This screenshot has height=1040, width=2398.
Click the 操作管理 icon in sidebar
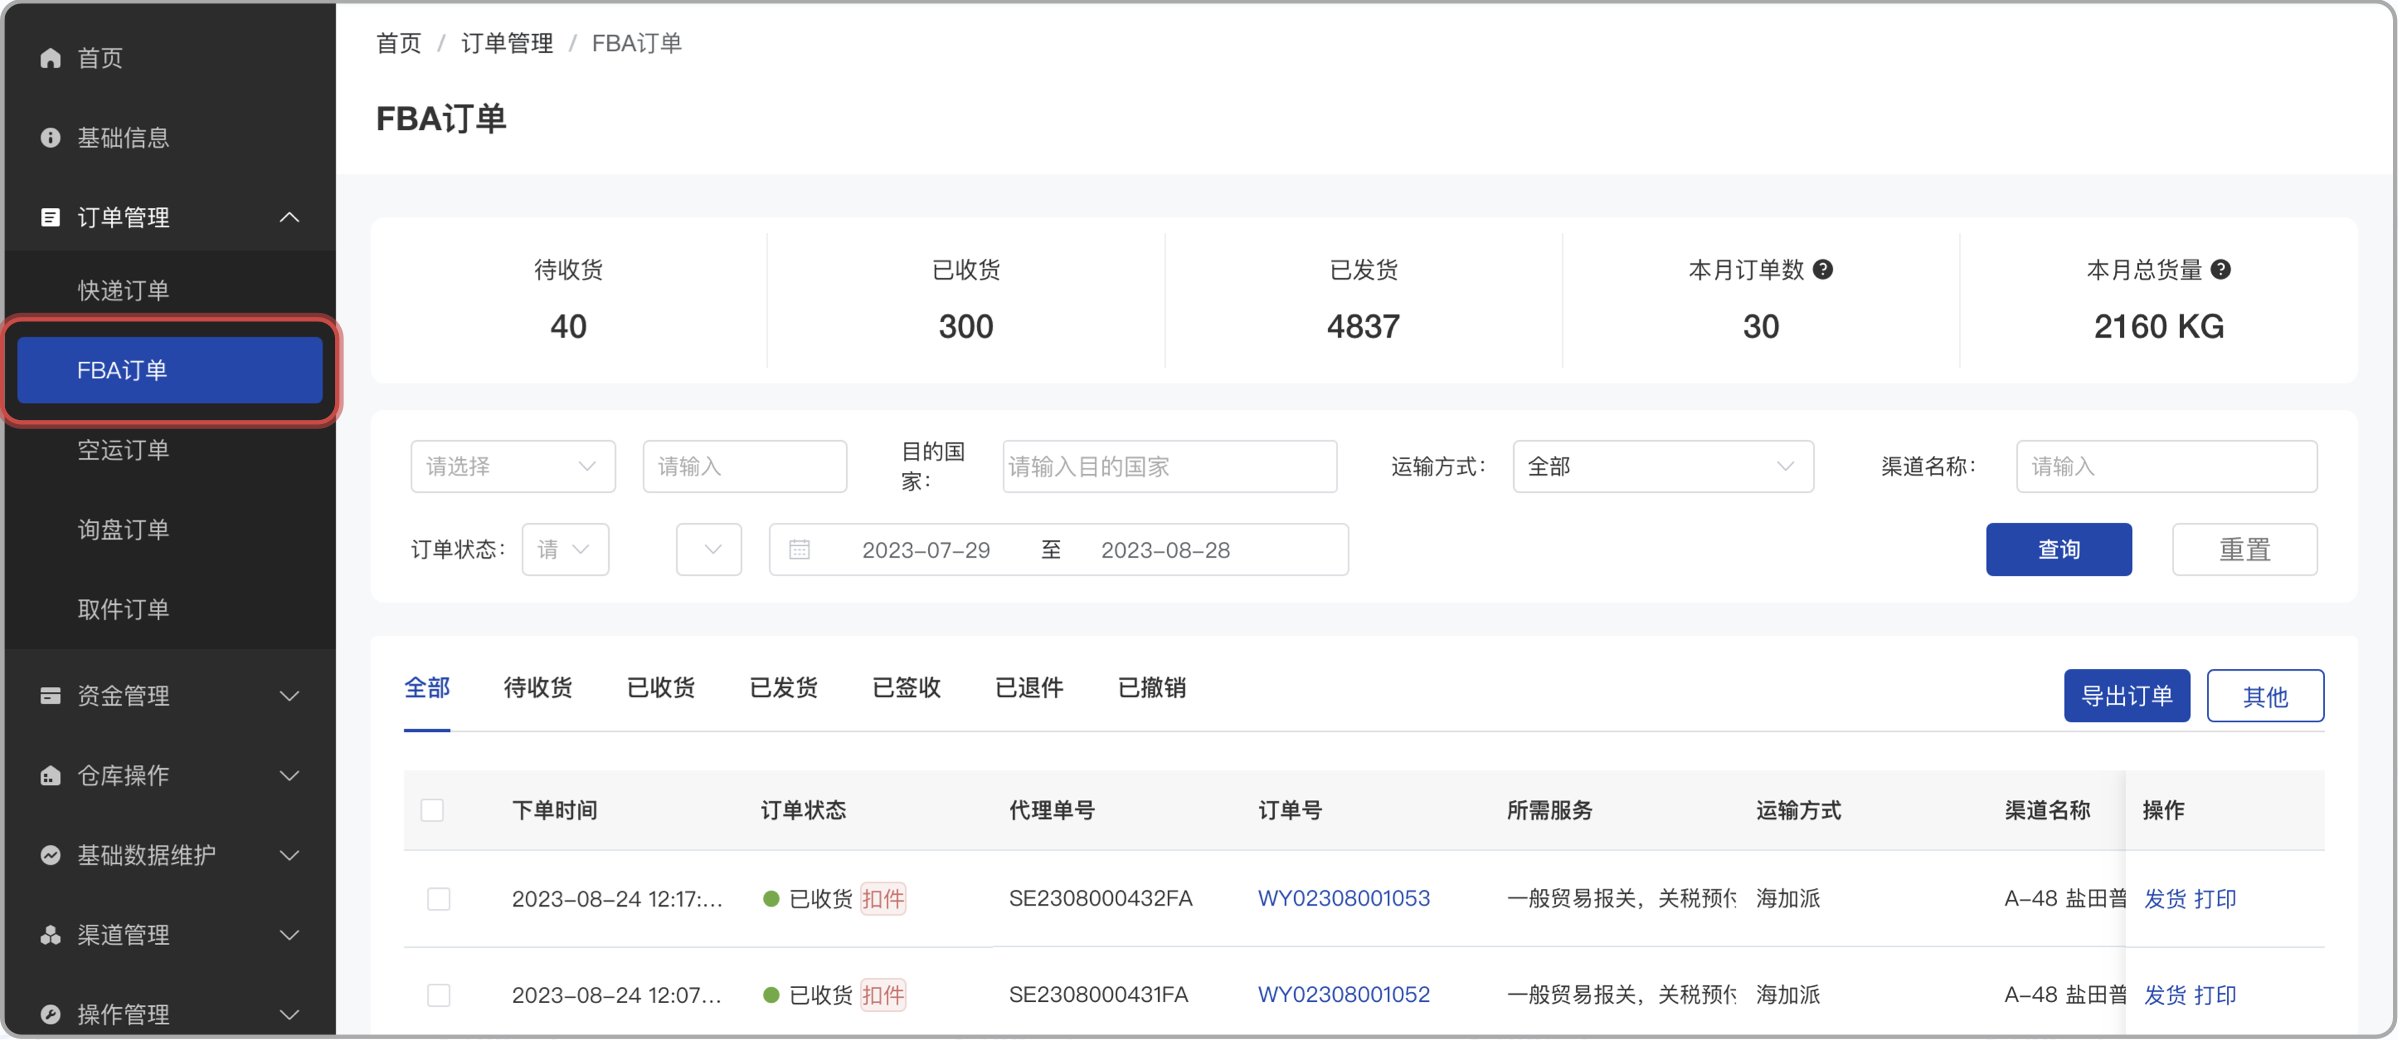tap(50, 1014)
